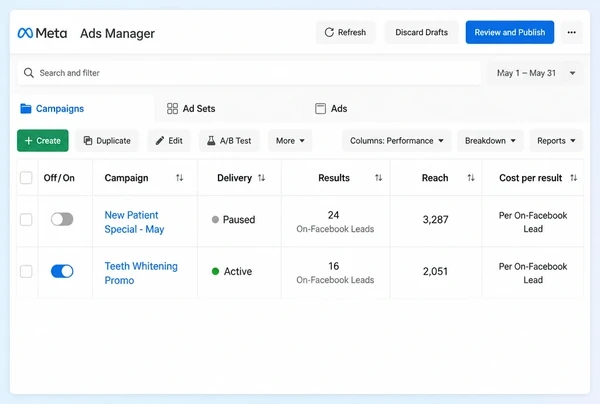The height and width of the screenshot is (404, 600).
Task: Click the grey Paused status dot
Action: pyautogui.click(x=215, y=220)
